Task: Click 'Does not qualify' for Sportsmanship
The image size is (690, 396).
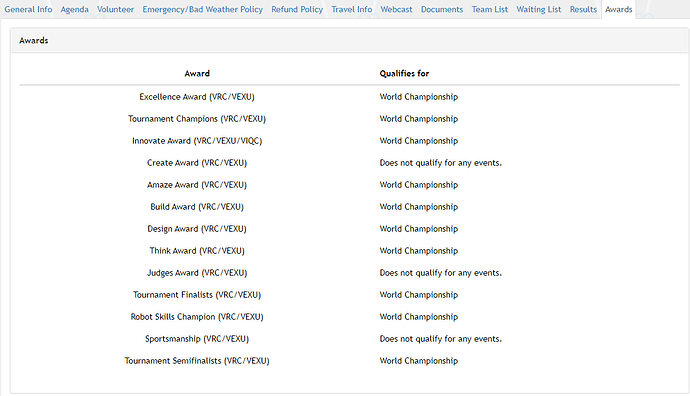Action: pyautogui.click(x=440, y=339)
